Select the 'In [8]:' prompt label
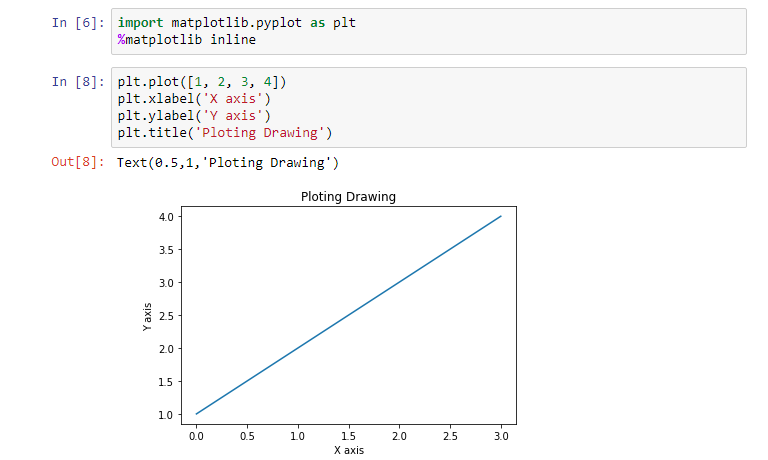Image resolution: width=768 pixels, height=460 pixels. (x=78, y=81)
